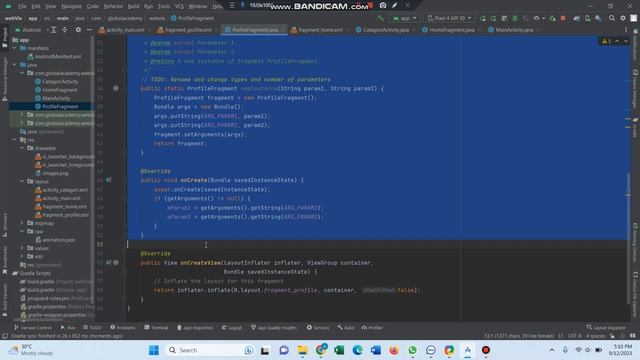Click gutter icon beside onCreateView
This screenshot has height=360, width=640.
tap(109, 262)
